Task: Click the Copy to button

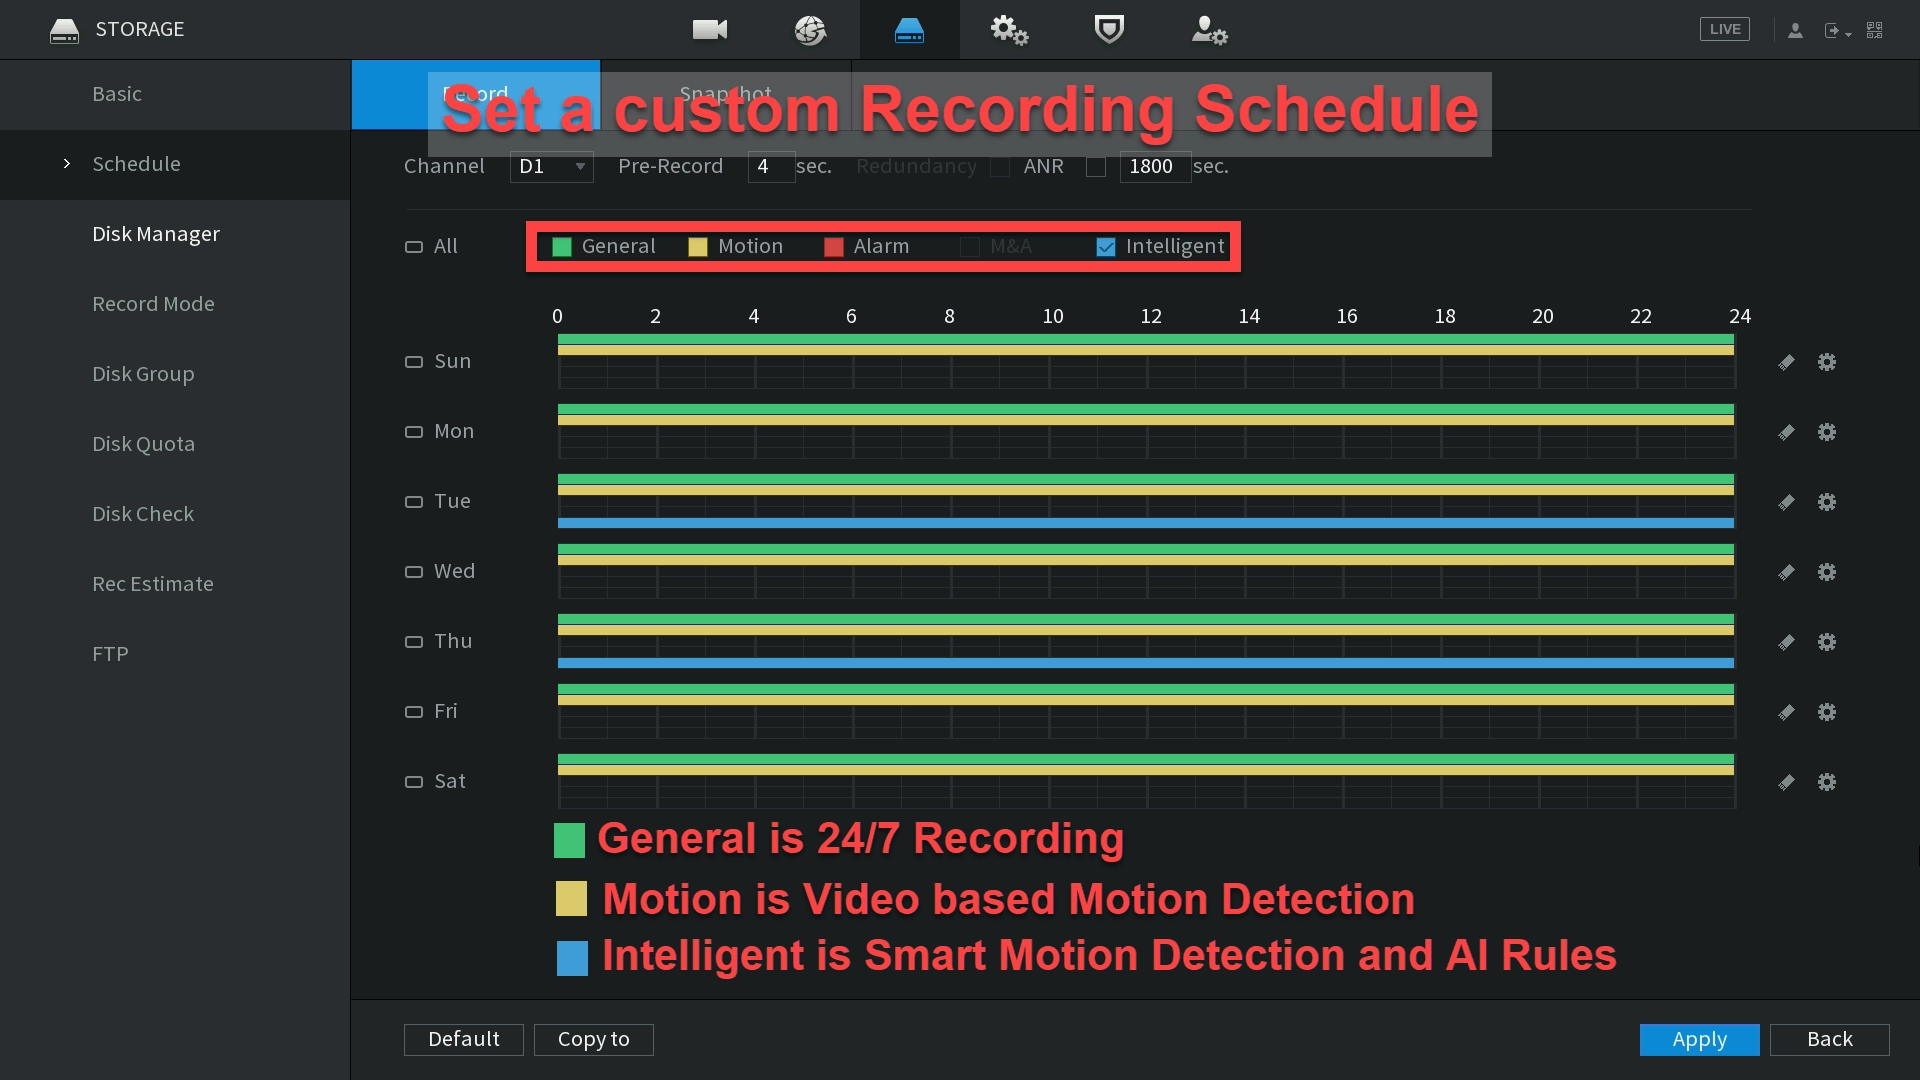Action: coord(593,1039)
